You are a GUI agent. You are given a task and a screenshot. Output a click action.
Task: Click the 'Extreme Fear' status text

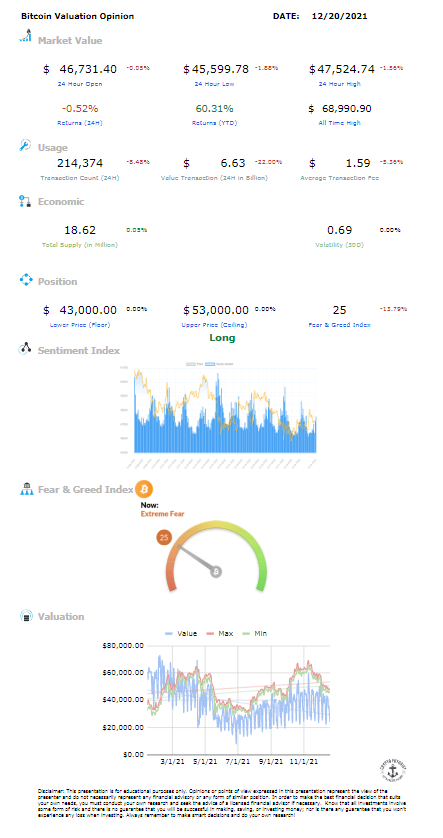click(162, 514)
